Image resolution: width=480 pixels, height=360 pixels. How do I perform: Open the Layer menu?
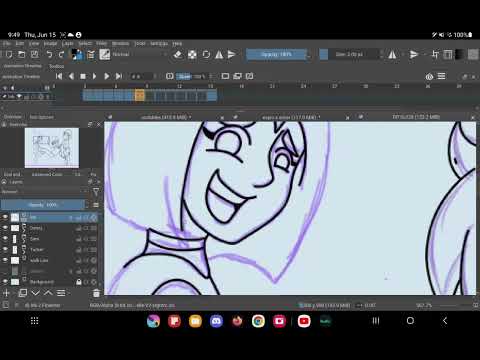[68, 43]
